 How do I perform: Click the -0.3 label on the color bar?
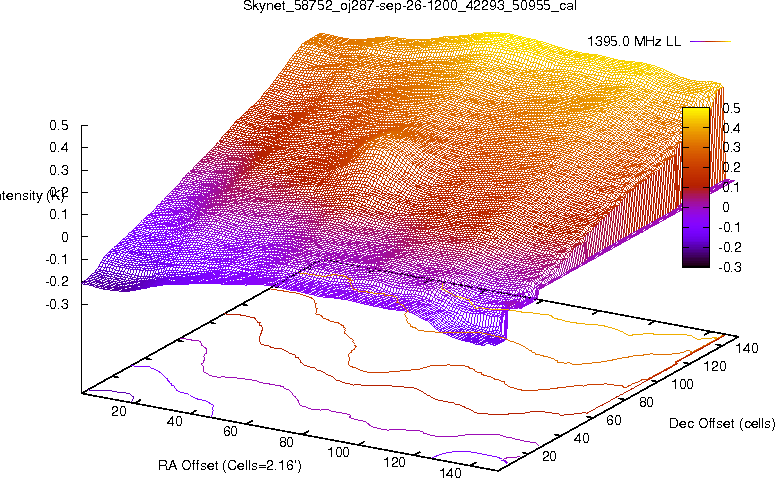[x=730, y=267]
